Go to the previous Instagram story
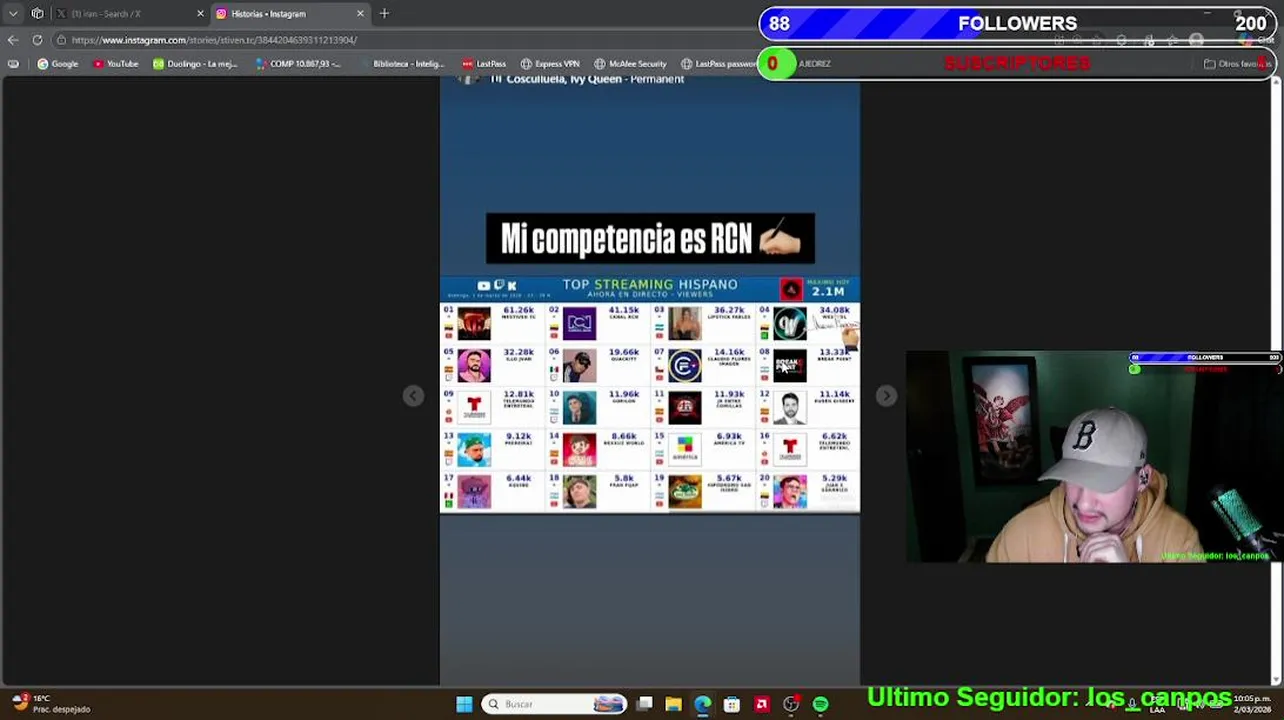 pyautogui.click(x=413, y=396)
